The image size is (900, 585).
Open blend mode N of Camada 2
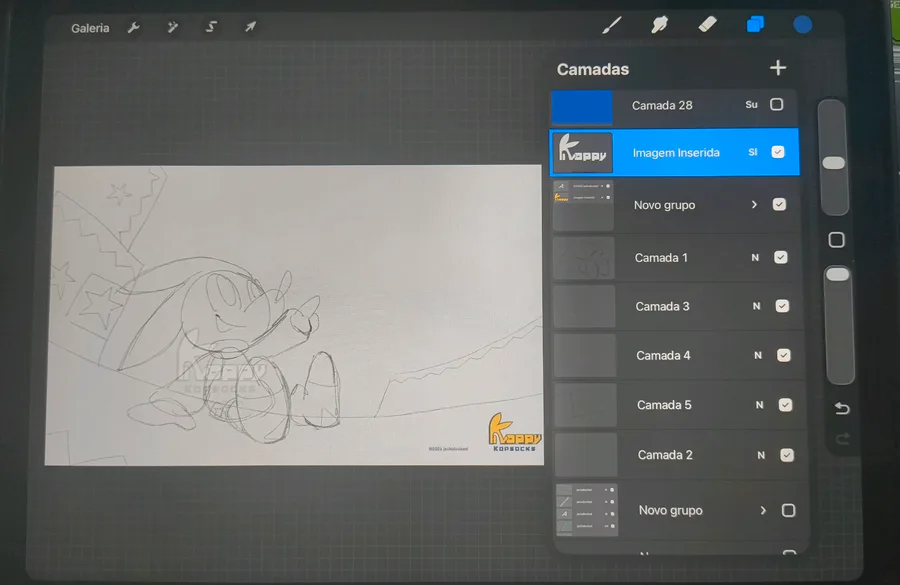[x=761, y=455]
